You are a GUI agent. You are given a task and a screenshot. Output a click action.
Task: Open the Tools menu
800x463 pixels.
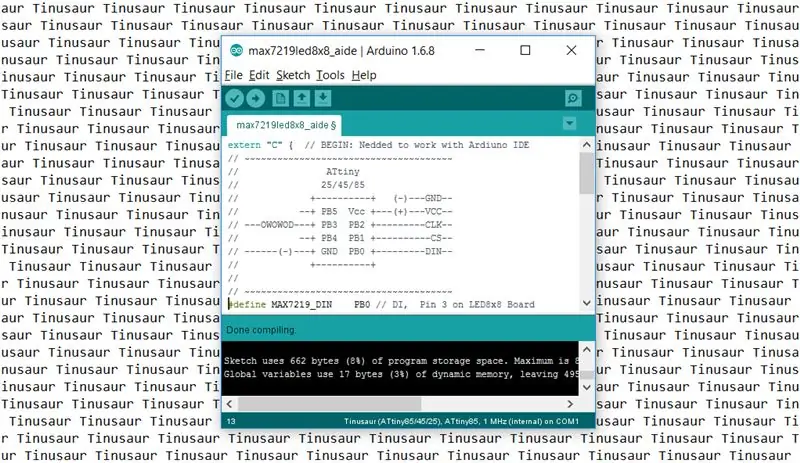[330, 75]
